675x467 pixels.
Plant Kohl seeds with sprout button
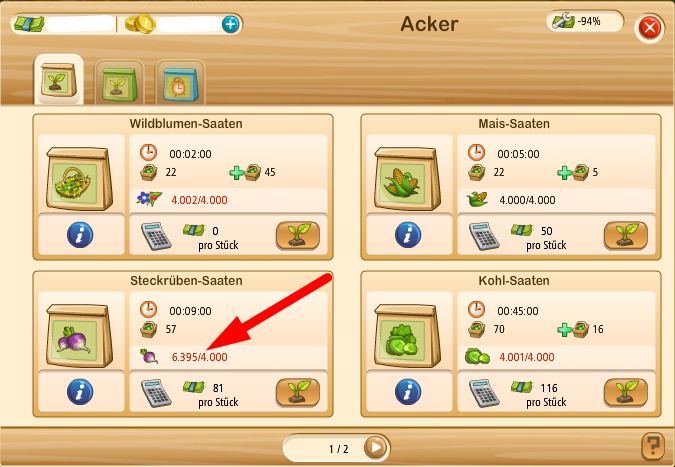[x=626, y=392]
